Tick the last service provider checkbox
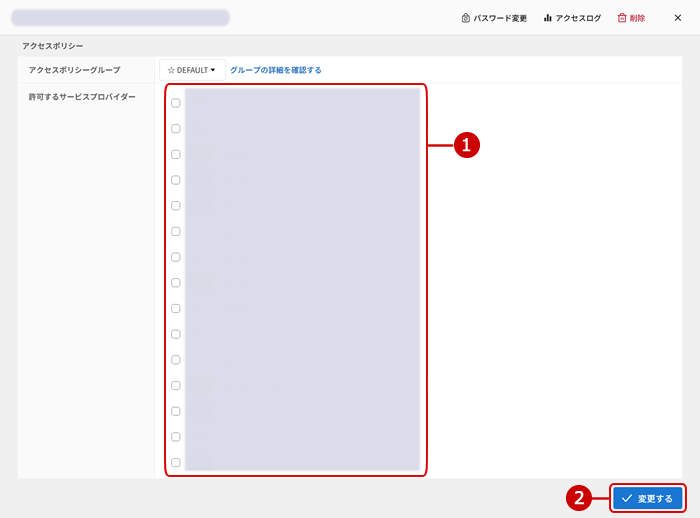The height and width of the screenshot is (518, 700). click(176, 463)
